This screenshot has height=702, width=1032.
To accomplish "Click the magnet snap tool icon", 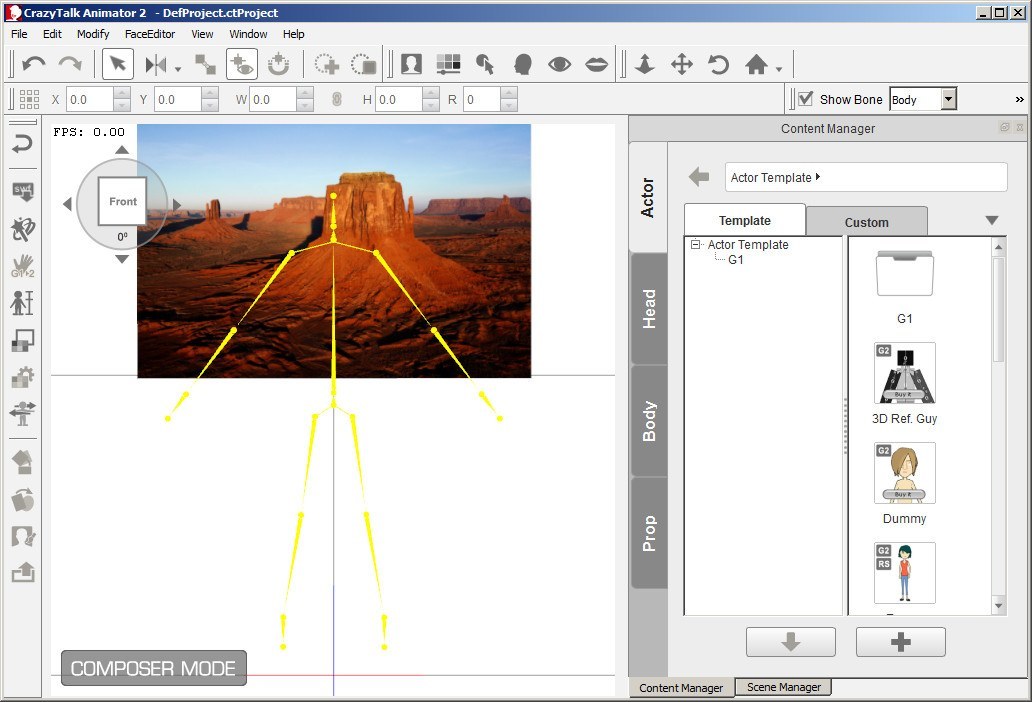I will click(x=278, y=64).
